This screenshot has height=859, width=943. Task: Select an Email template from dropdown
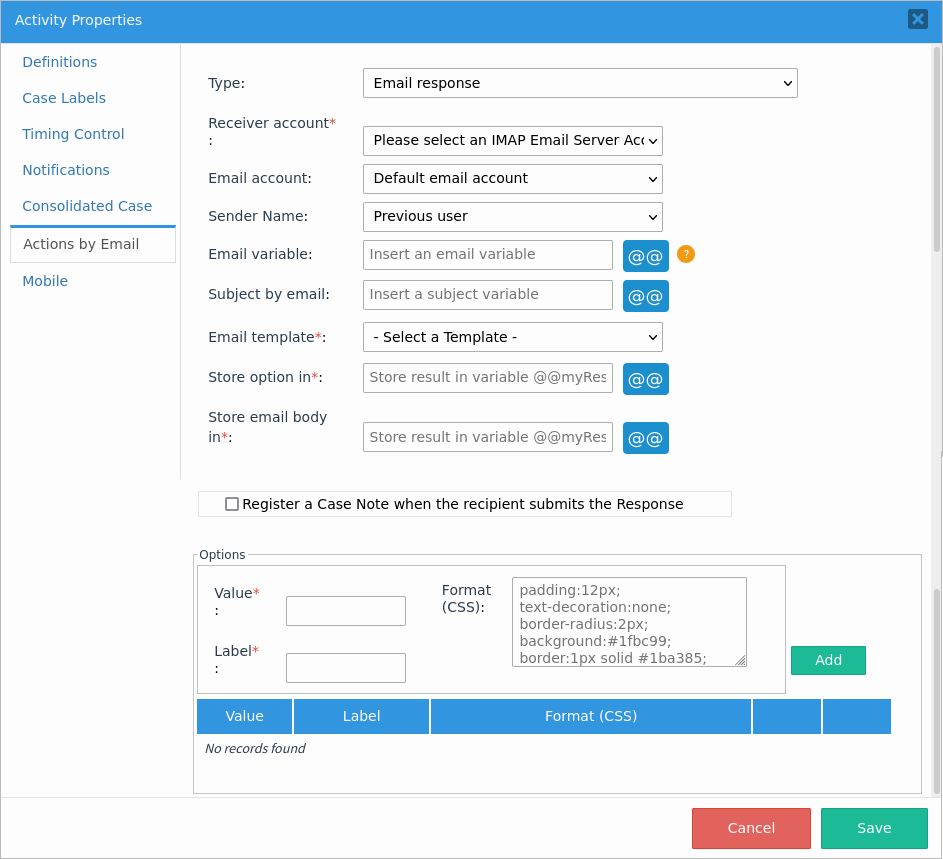512,337
